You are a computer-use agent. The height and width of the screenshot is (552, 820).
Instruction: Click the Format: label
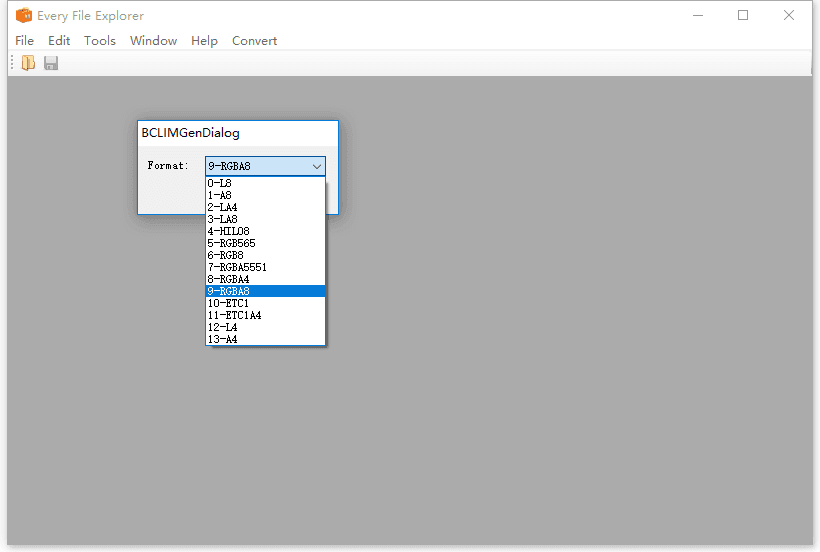[167, 166]
